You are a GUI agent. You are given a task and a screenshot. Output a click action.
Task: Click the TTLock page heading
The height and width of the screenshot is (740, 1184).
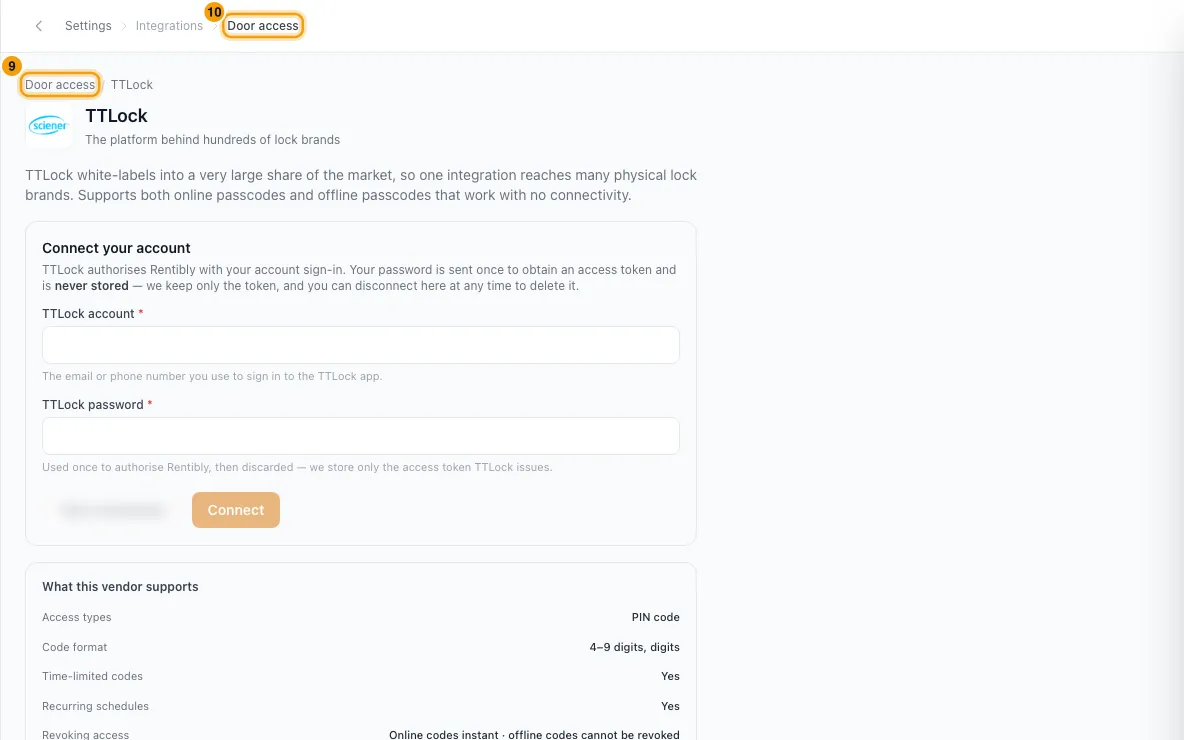point(116,116)
